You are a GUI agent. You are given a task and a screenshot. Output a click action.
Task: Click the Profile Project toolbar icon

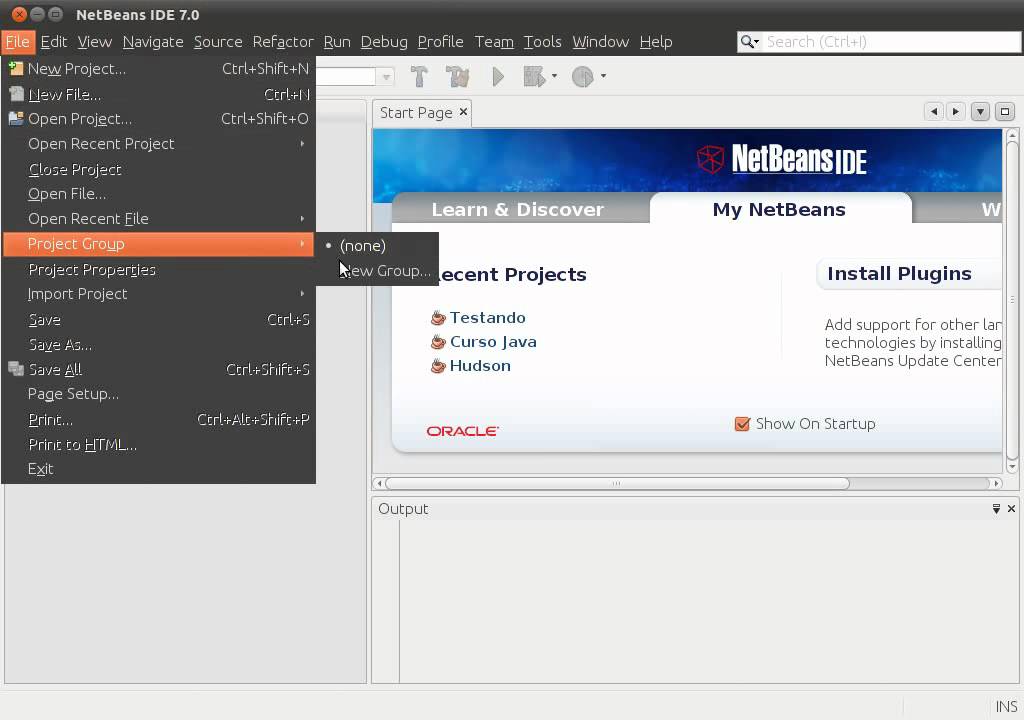pyautogui.click(x=583, y=76)
